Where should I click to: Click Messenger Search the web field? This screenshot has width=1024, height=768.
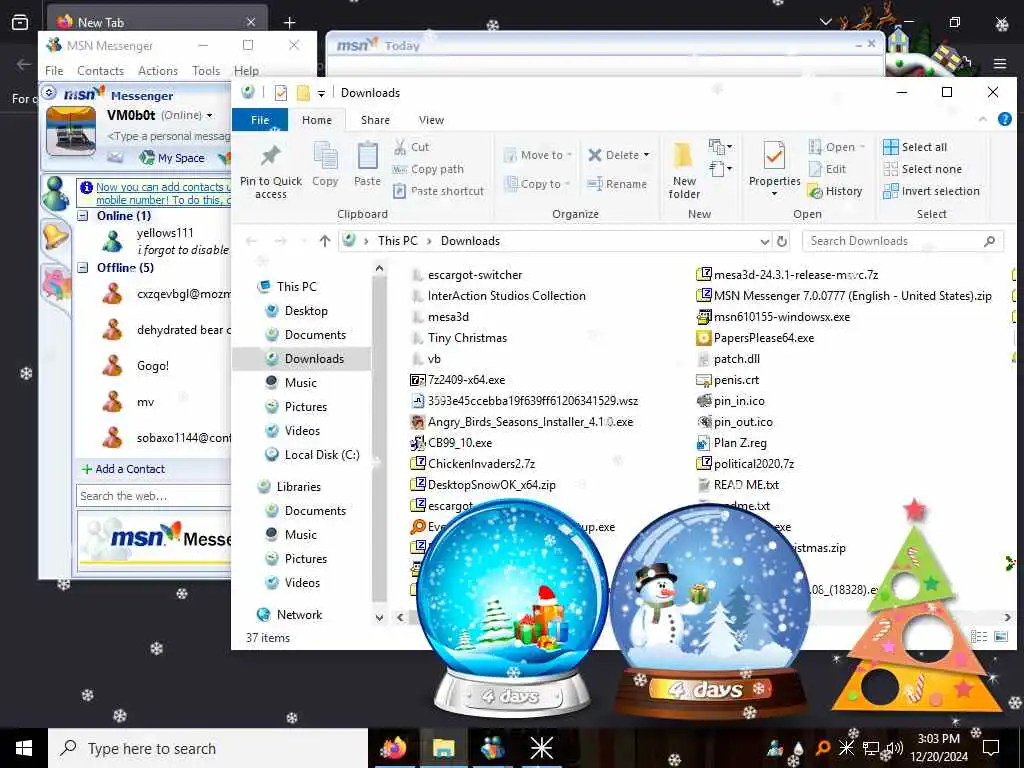click(153, 496)
